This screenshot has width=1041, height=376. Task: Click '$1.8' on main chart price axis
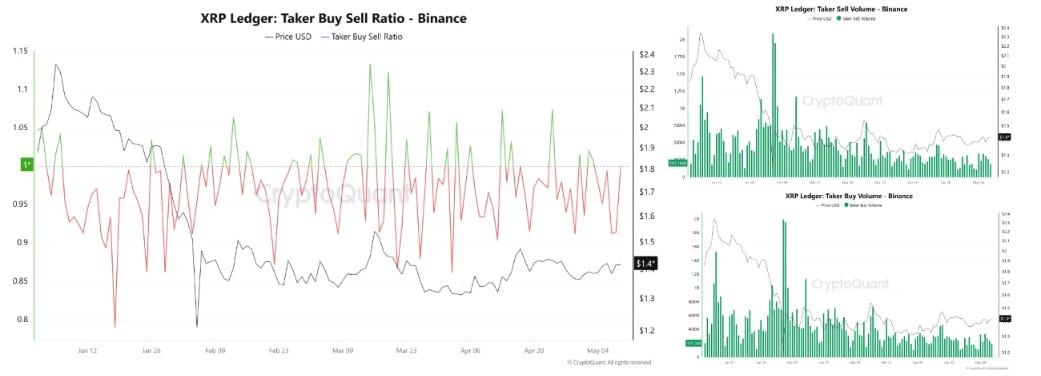pos(647,169)
